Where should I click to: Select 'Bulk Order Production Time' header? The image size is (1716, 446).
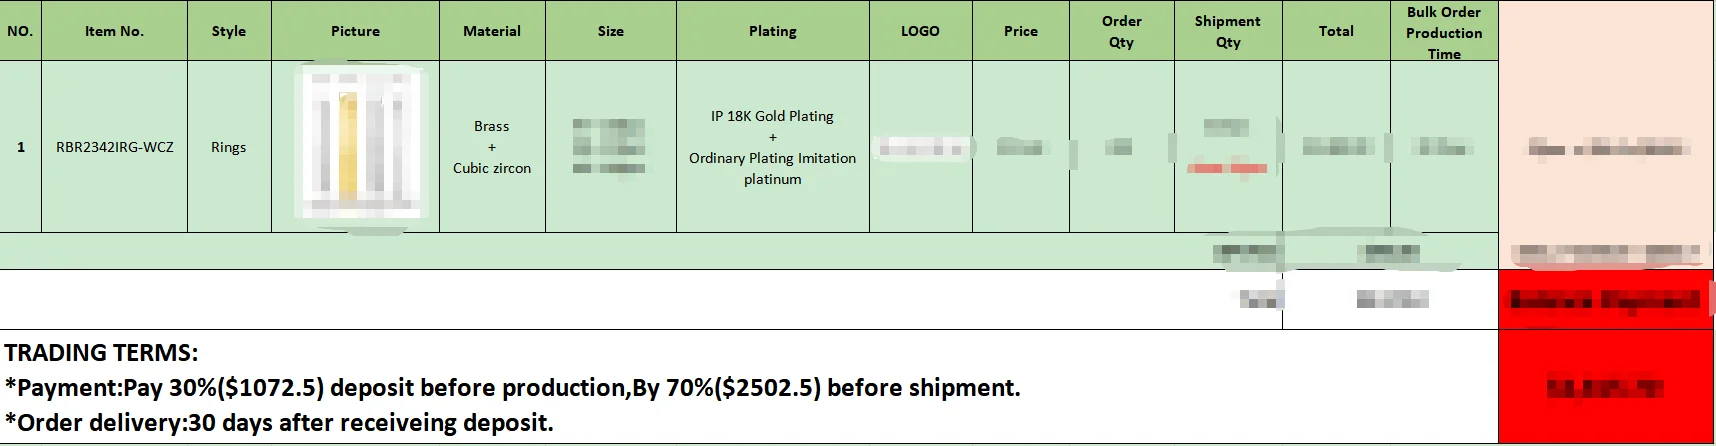tap(1444, 32)
